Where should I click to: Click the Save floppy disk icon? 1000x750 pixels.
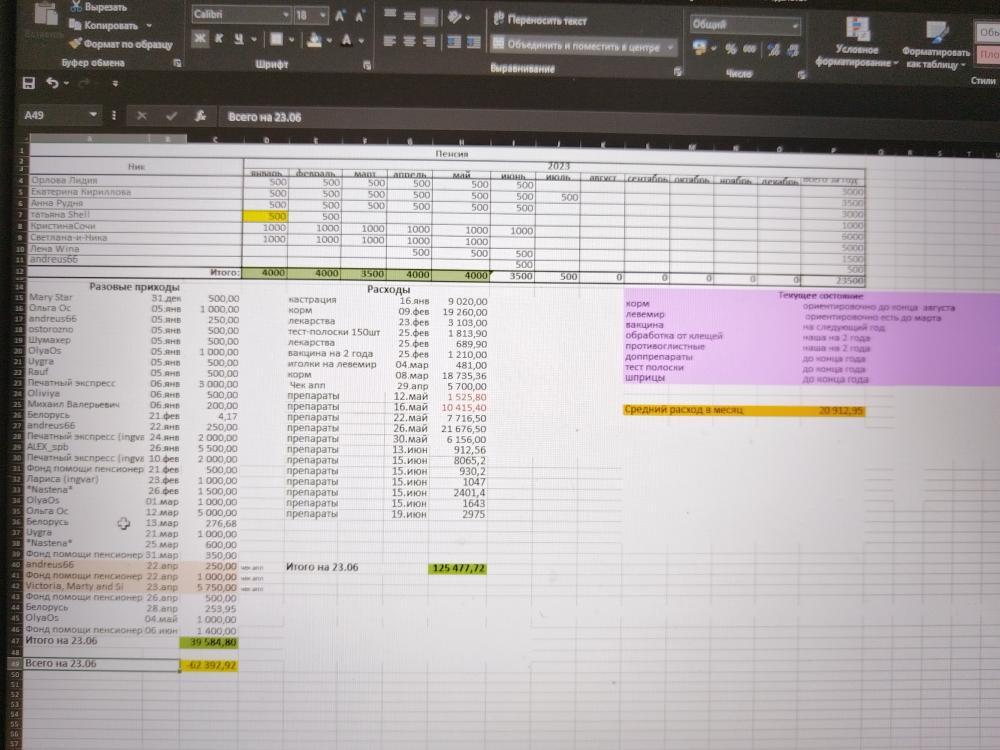point(28,83)
